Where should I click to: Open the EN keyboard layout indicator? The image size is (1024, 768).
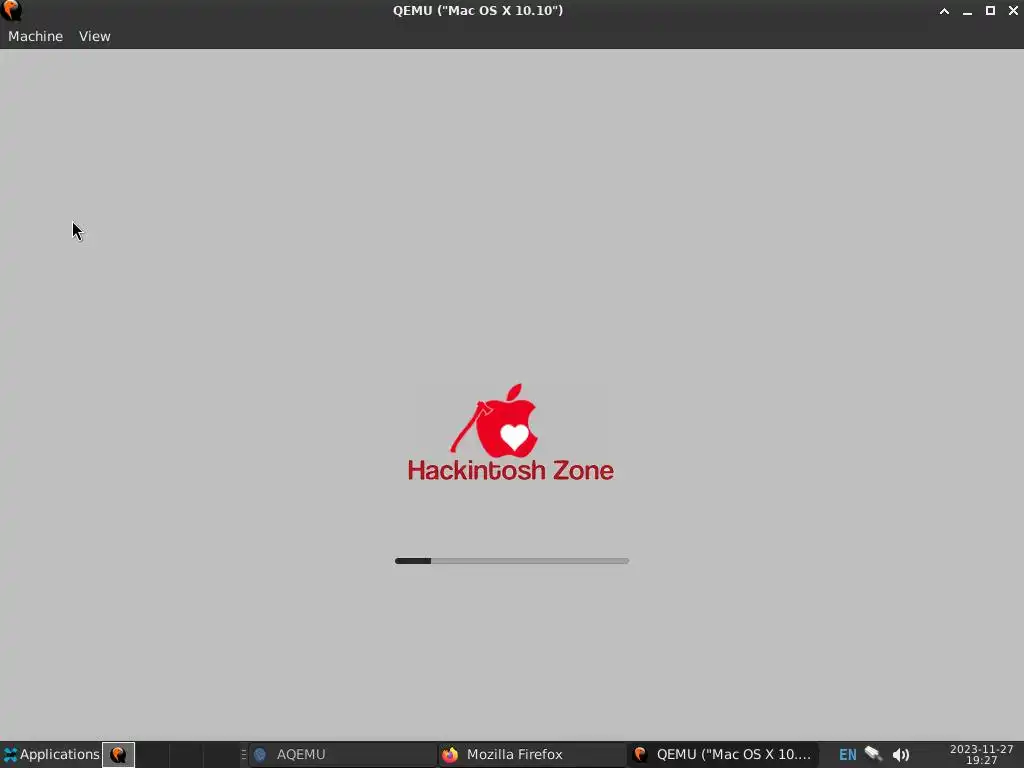(x=847, y=755)
